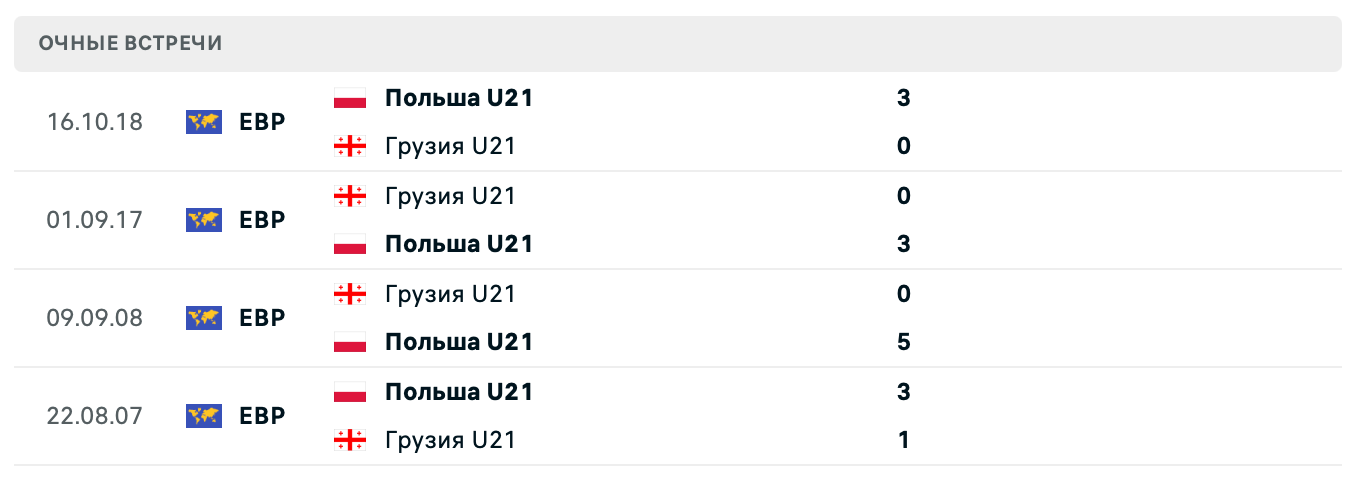Click Georgia flag in 01.09.17 match
1356x482 pixels.
pyautogui.click(x=349, y=196)
